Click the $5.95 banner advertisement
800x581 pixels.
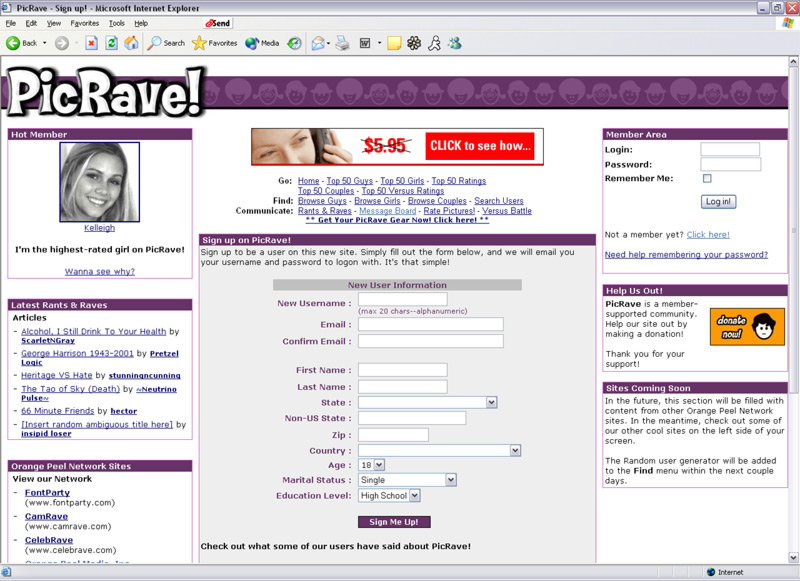tap(397, 146)
